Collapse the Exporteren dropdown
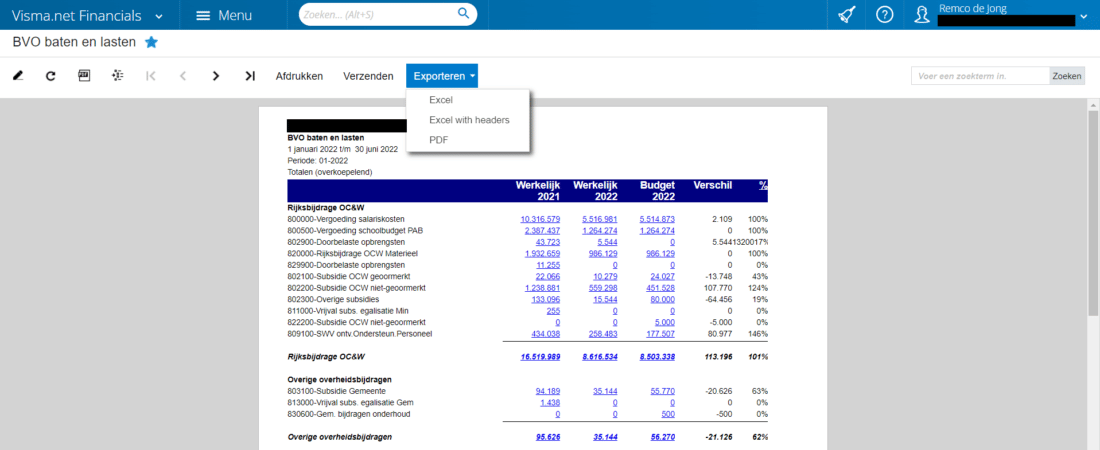This screenshot has width=1100, height=450. (444, 76)
